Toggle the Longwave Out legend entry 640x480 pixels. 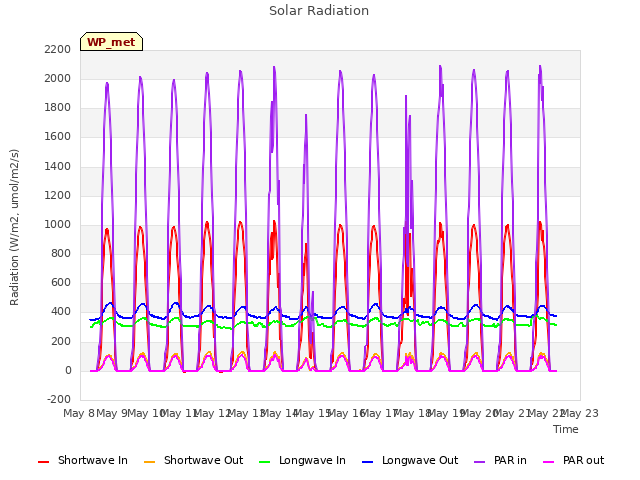click(410, 460)
